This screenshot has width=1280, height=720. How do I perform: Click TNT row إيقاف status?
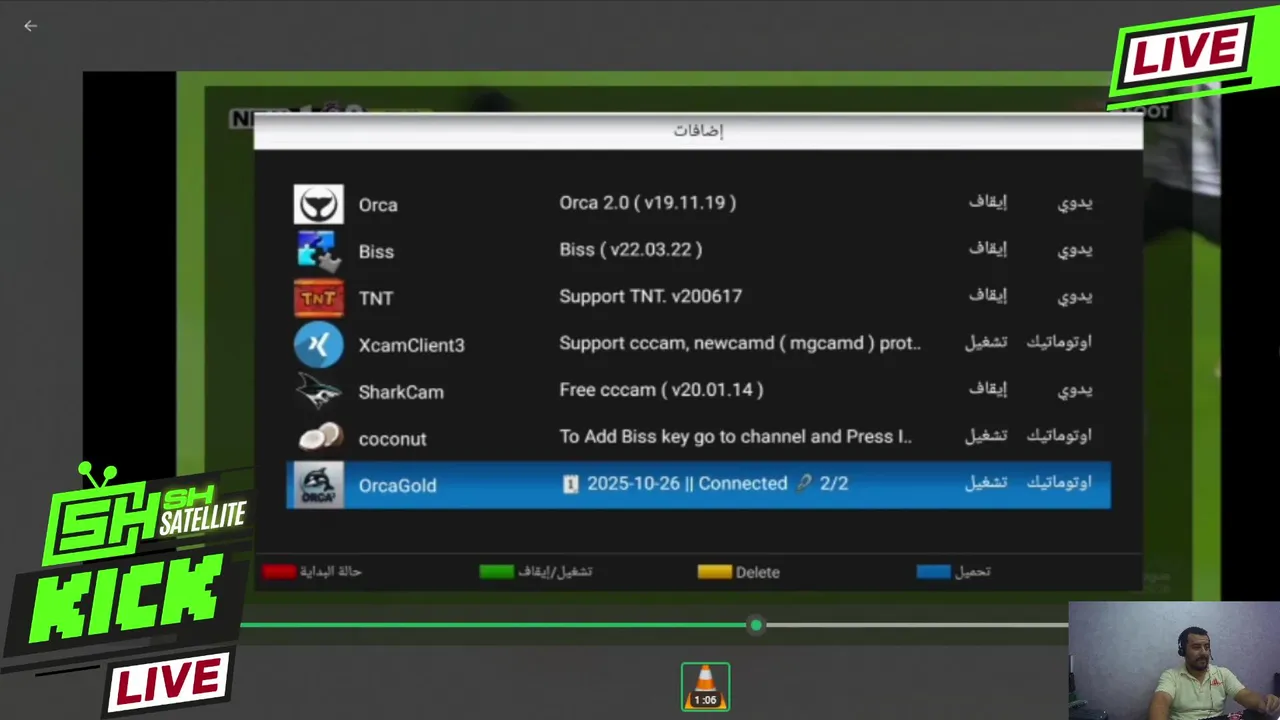(x=987, y=296)
